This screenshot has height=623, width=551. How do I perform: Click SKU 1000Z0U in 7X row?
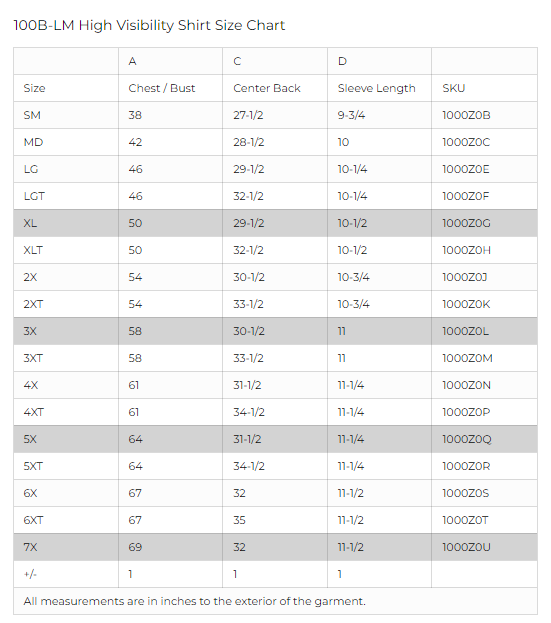coord(466,548)
